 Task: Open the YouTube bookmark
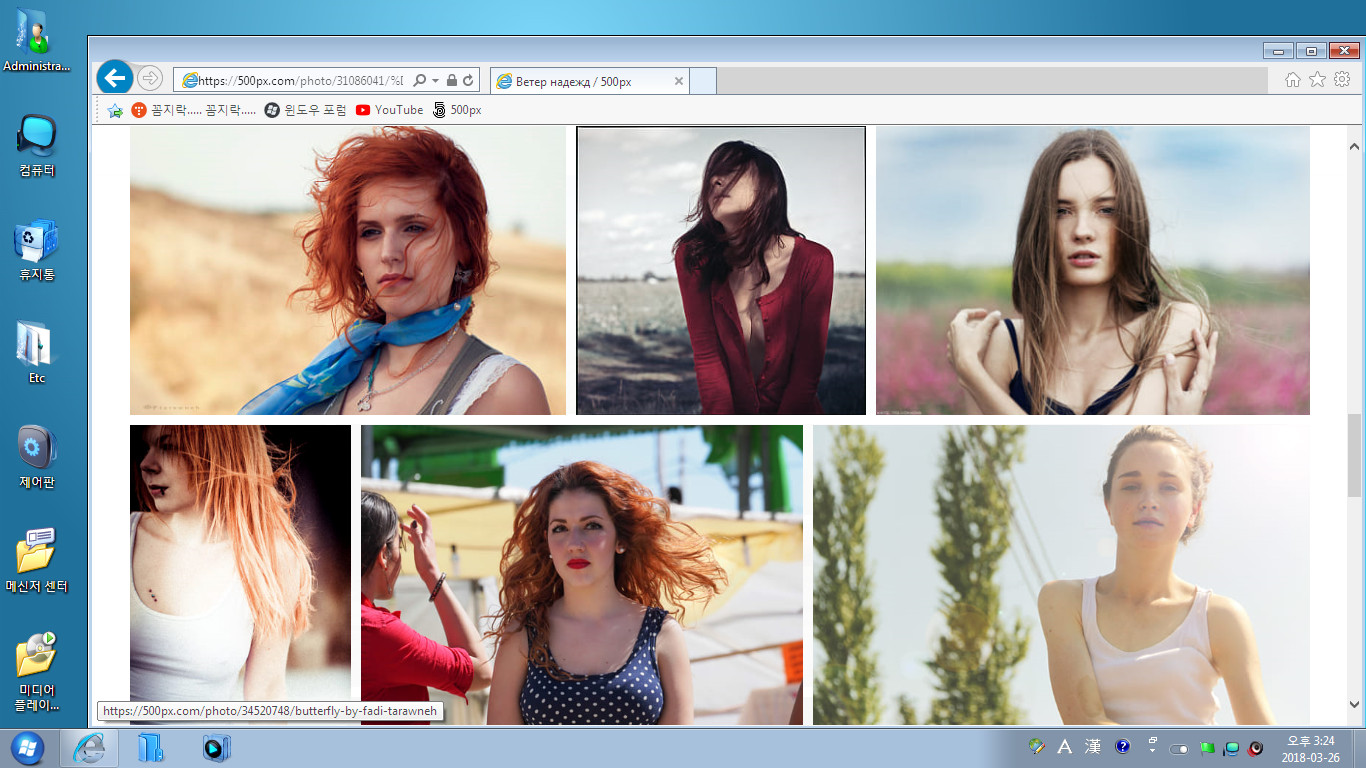(x=390, y=110)
